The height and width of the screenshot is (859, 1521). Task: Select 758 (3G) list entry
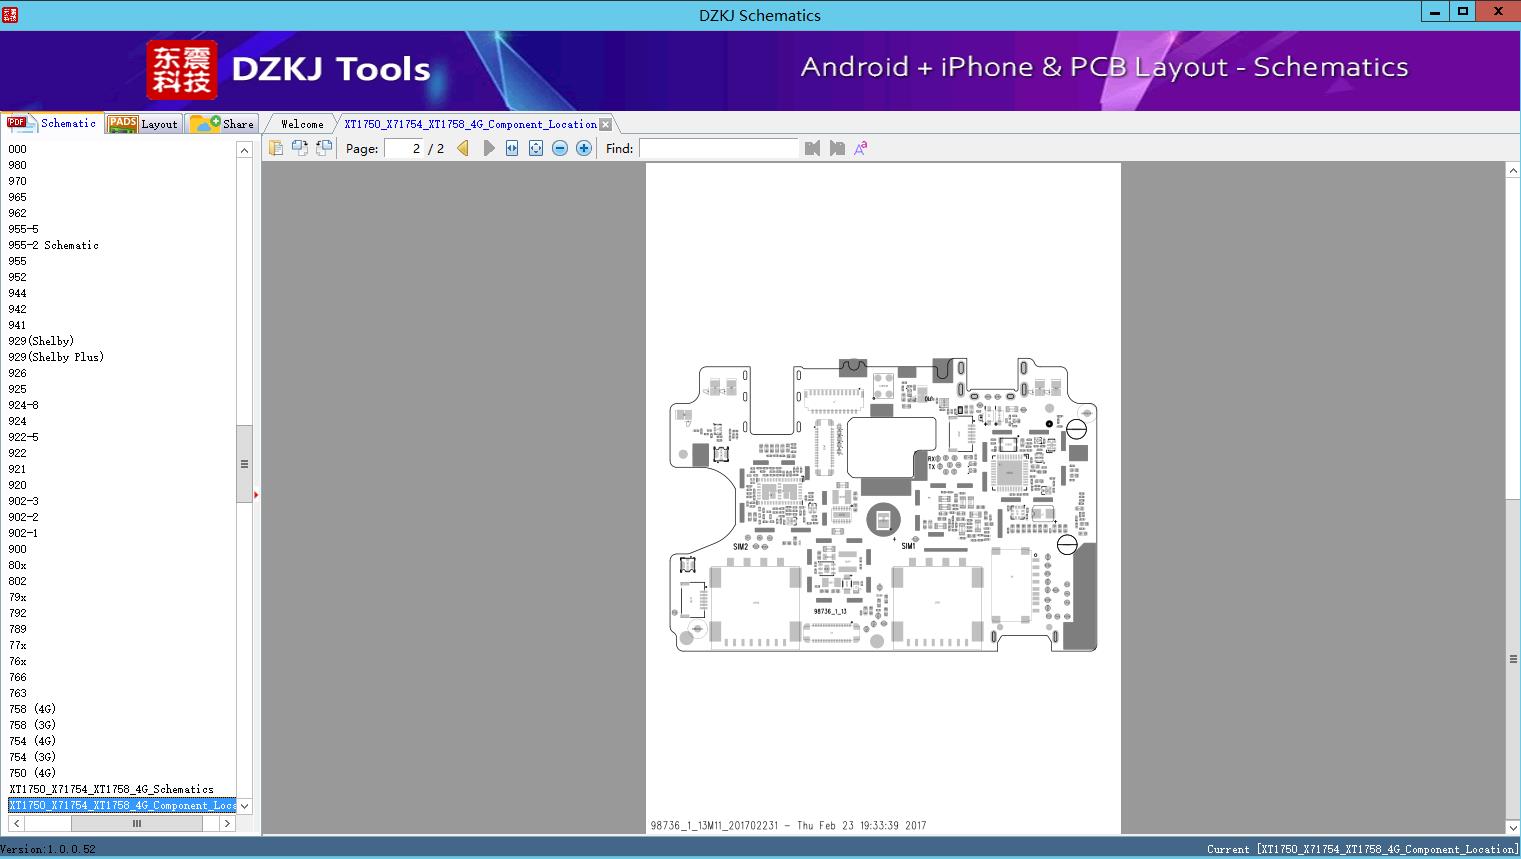coord(32,725)
